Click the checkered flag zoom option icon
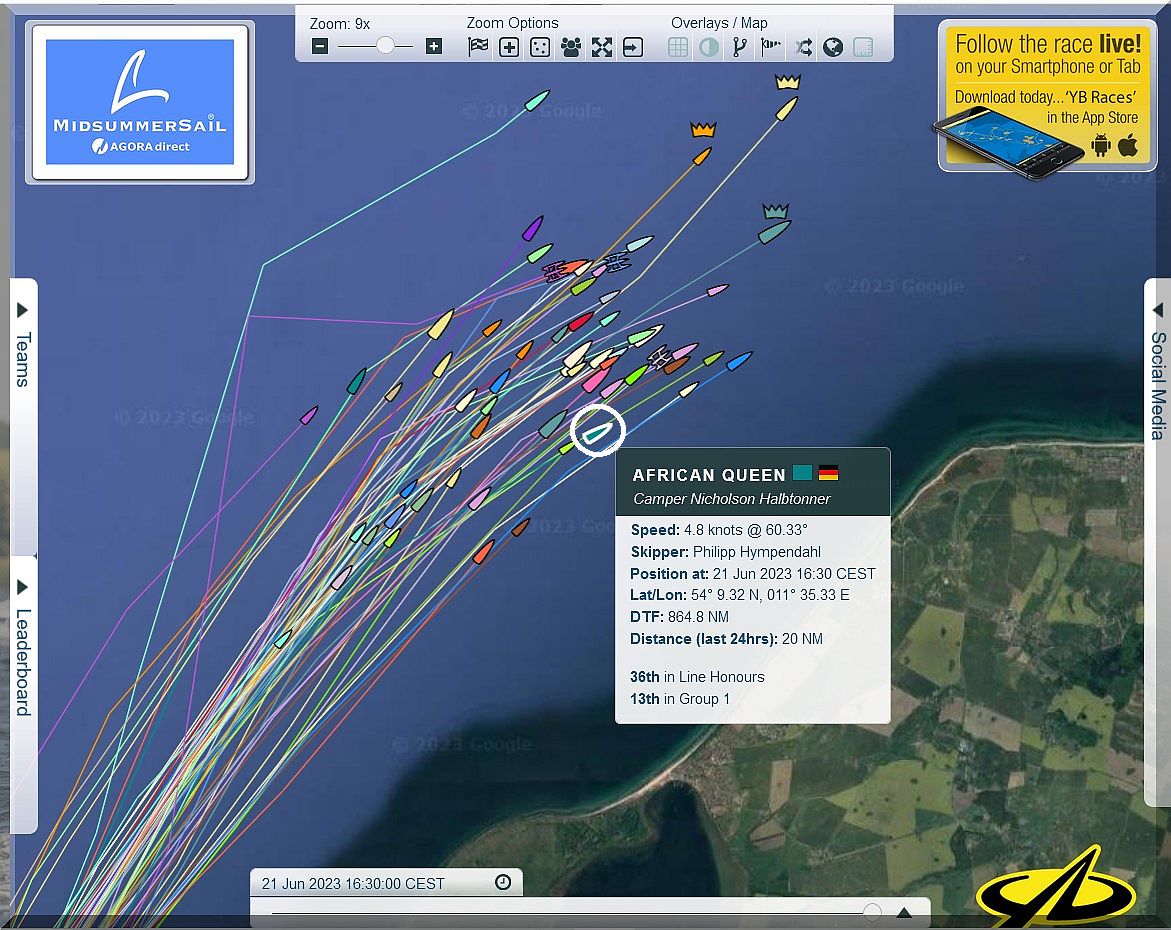This screenshot has width=1171, height=930. pos(479,47)
